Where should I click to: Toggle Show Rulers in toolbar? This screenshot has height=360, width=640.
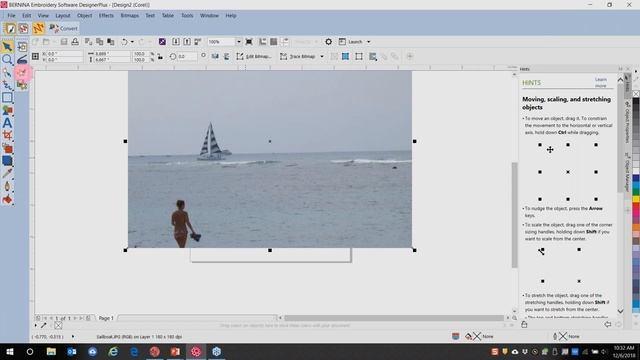click(262, 42)
